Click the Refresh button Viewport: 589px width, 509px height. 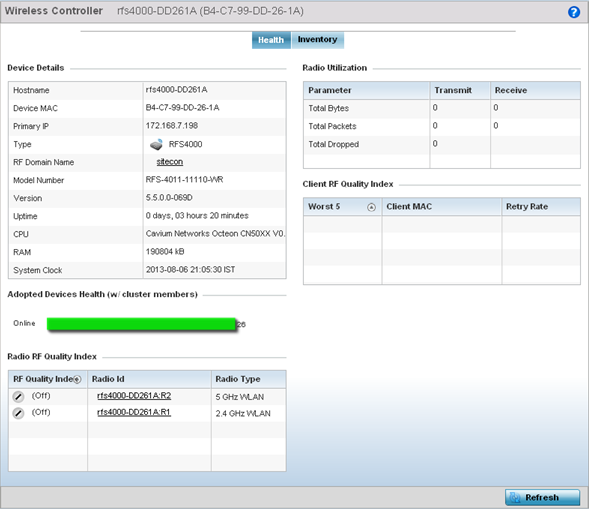coord(542,497)
